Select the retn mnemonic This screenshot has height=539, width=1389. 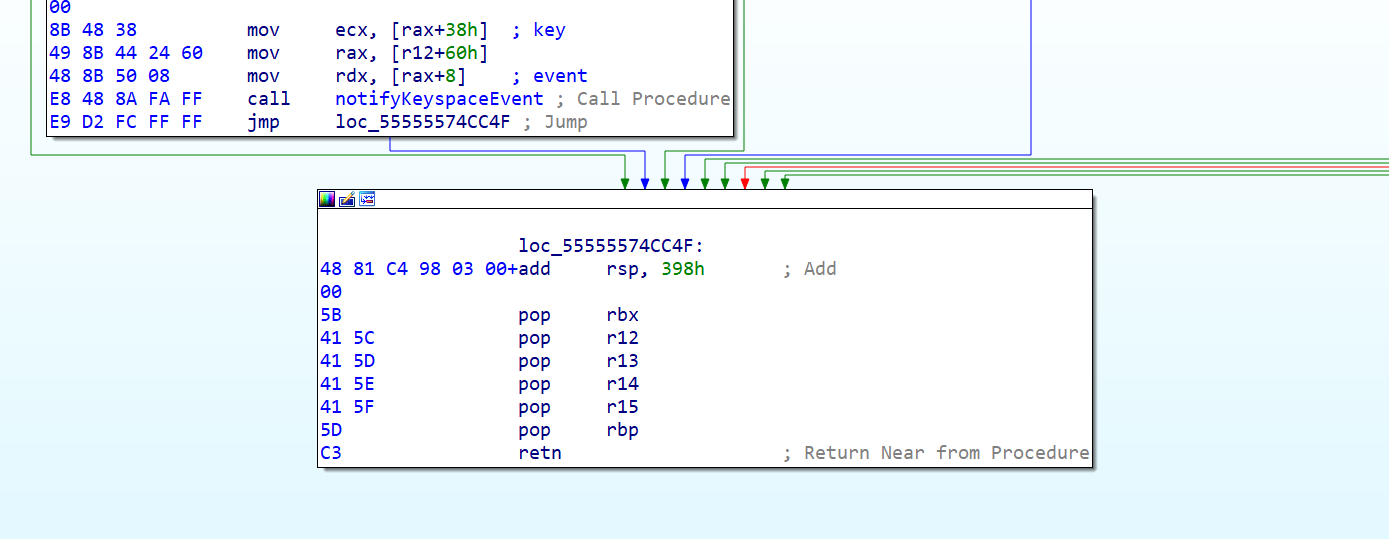click(x=540, y=453)
